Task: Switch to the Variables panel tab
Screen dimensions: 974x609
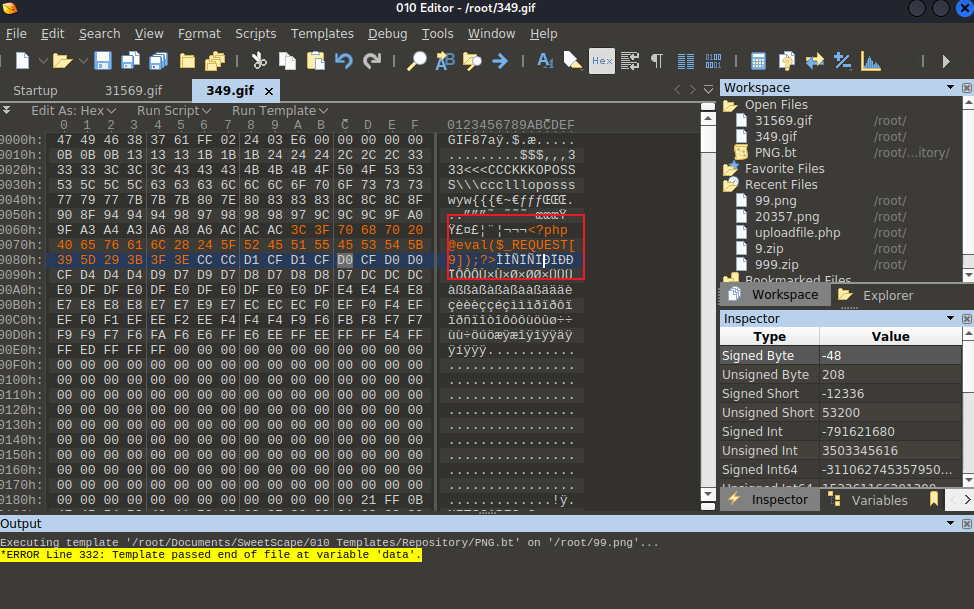Action: pyautogui.click(x=868, y=500)
